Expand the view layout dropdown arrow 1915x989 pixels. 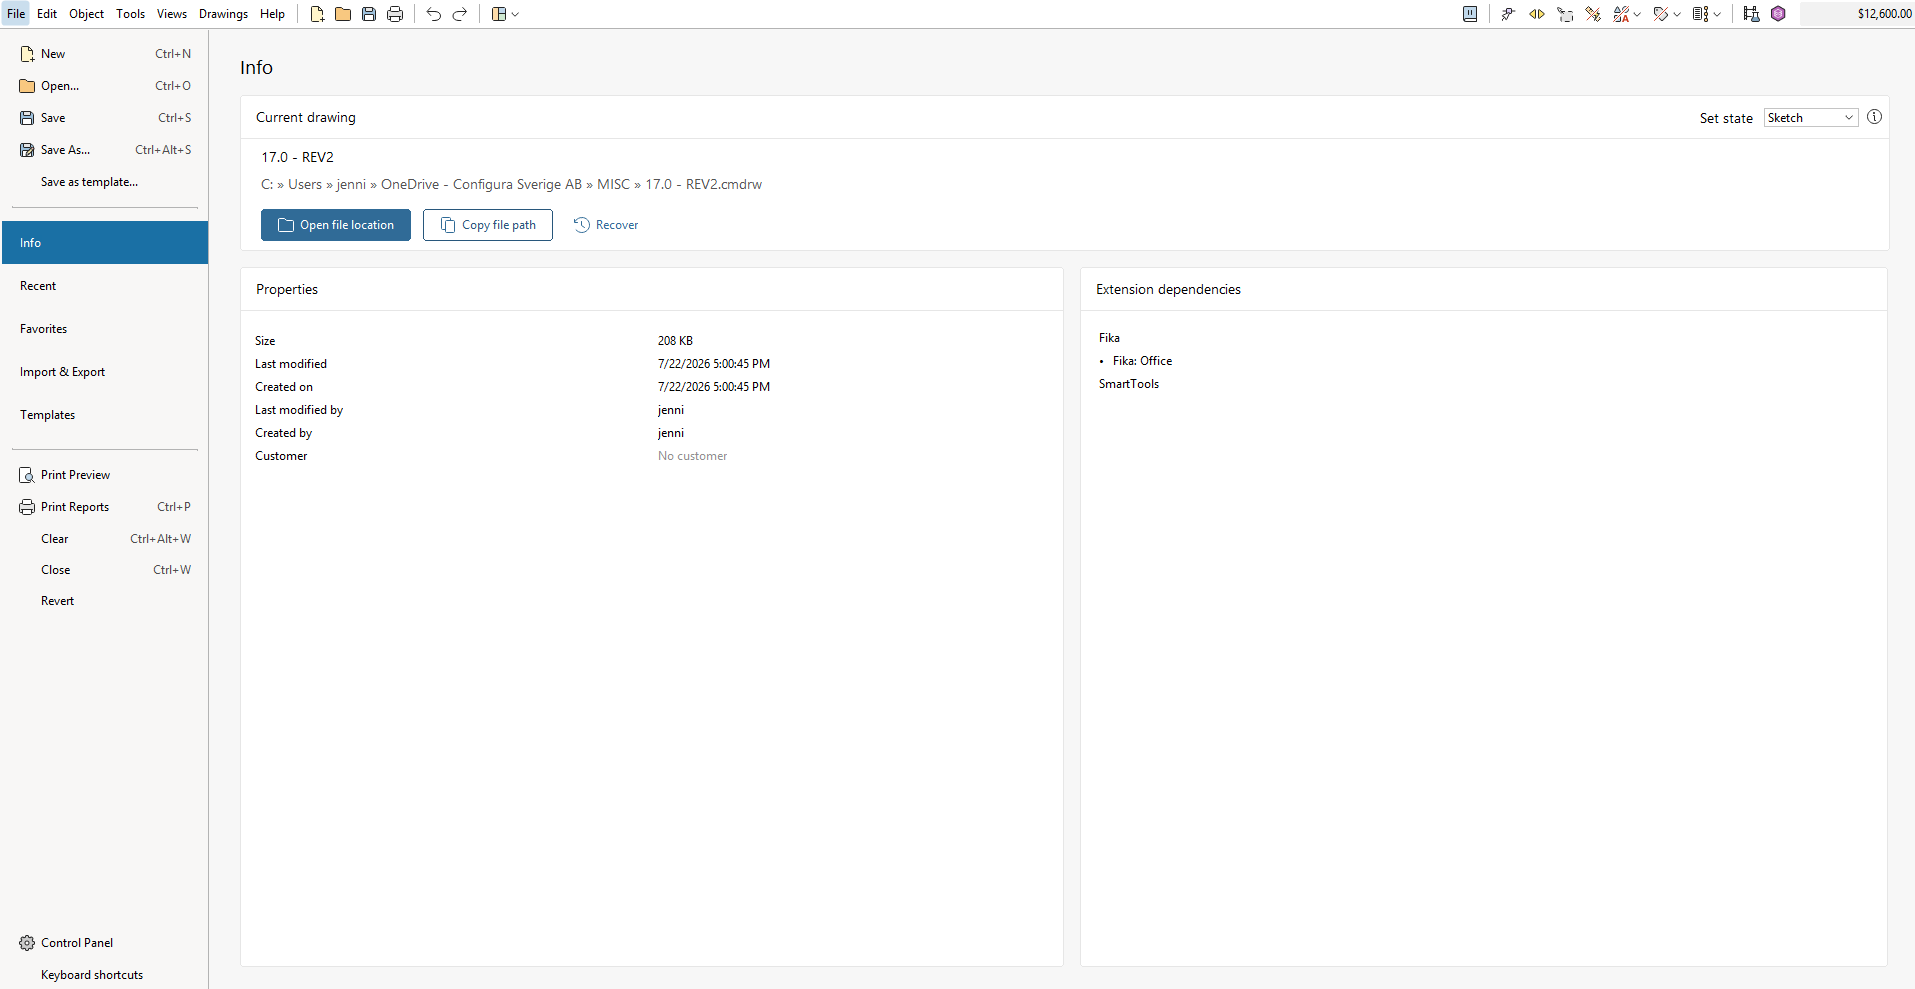click(x=515, y=14)
